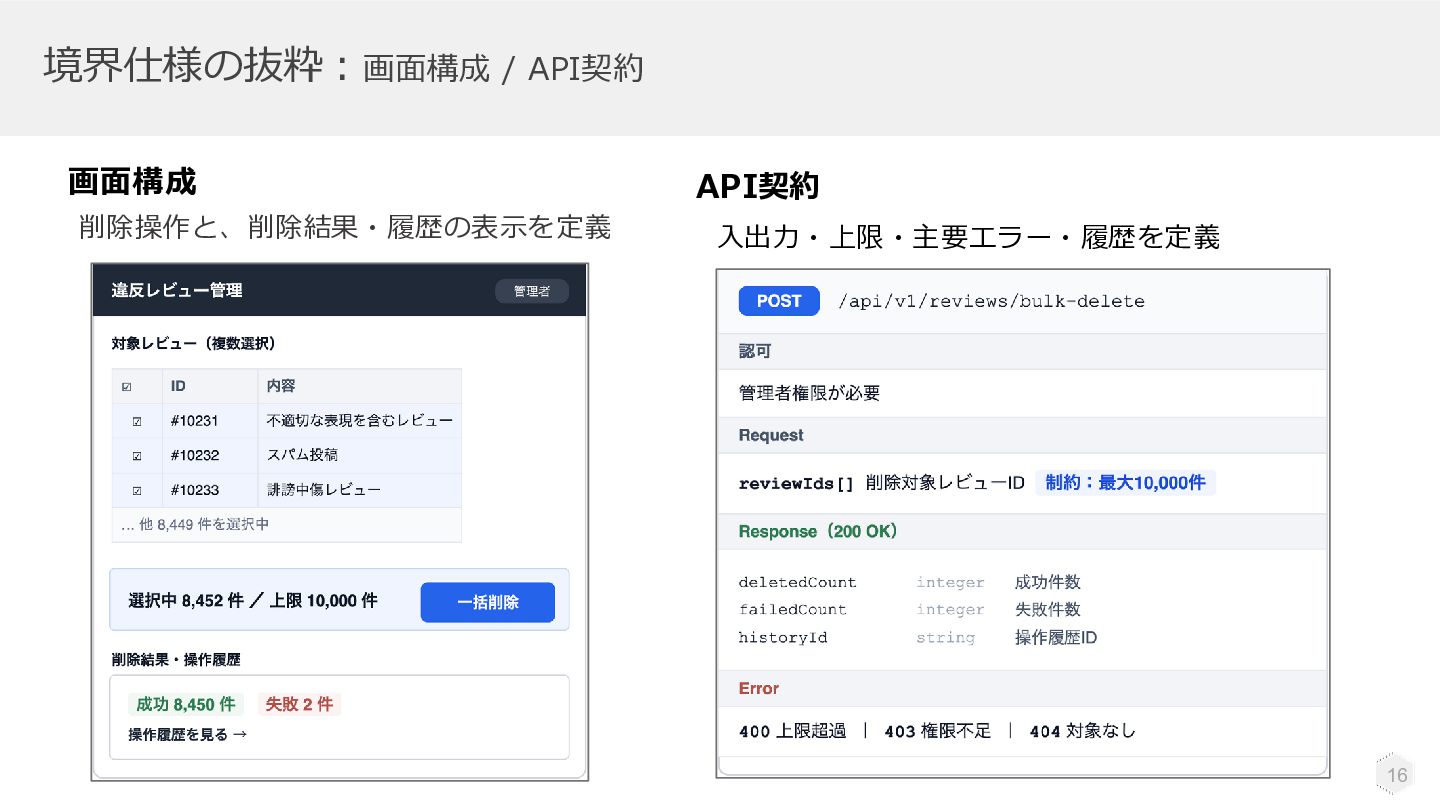
Task: Expand the Request section header
Action: tap(1022, 435)
